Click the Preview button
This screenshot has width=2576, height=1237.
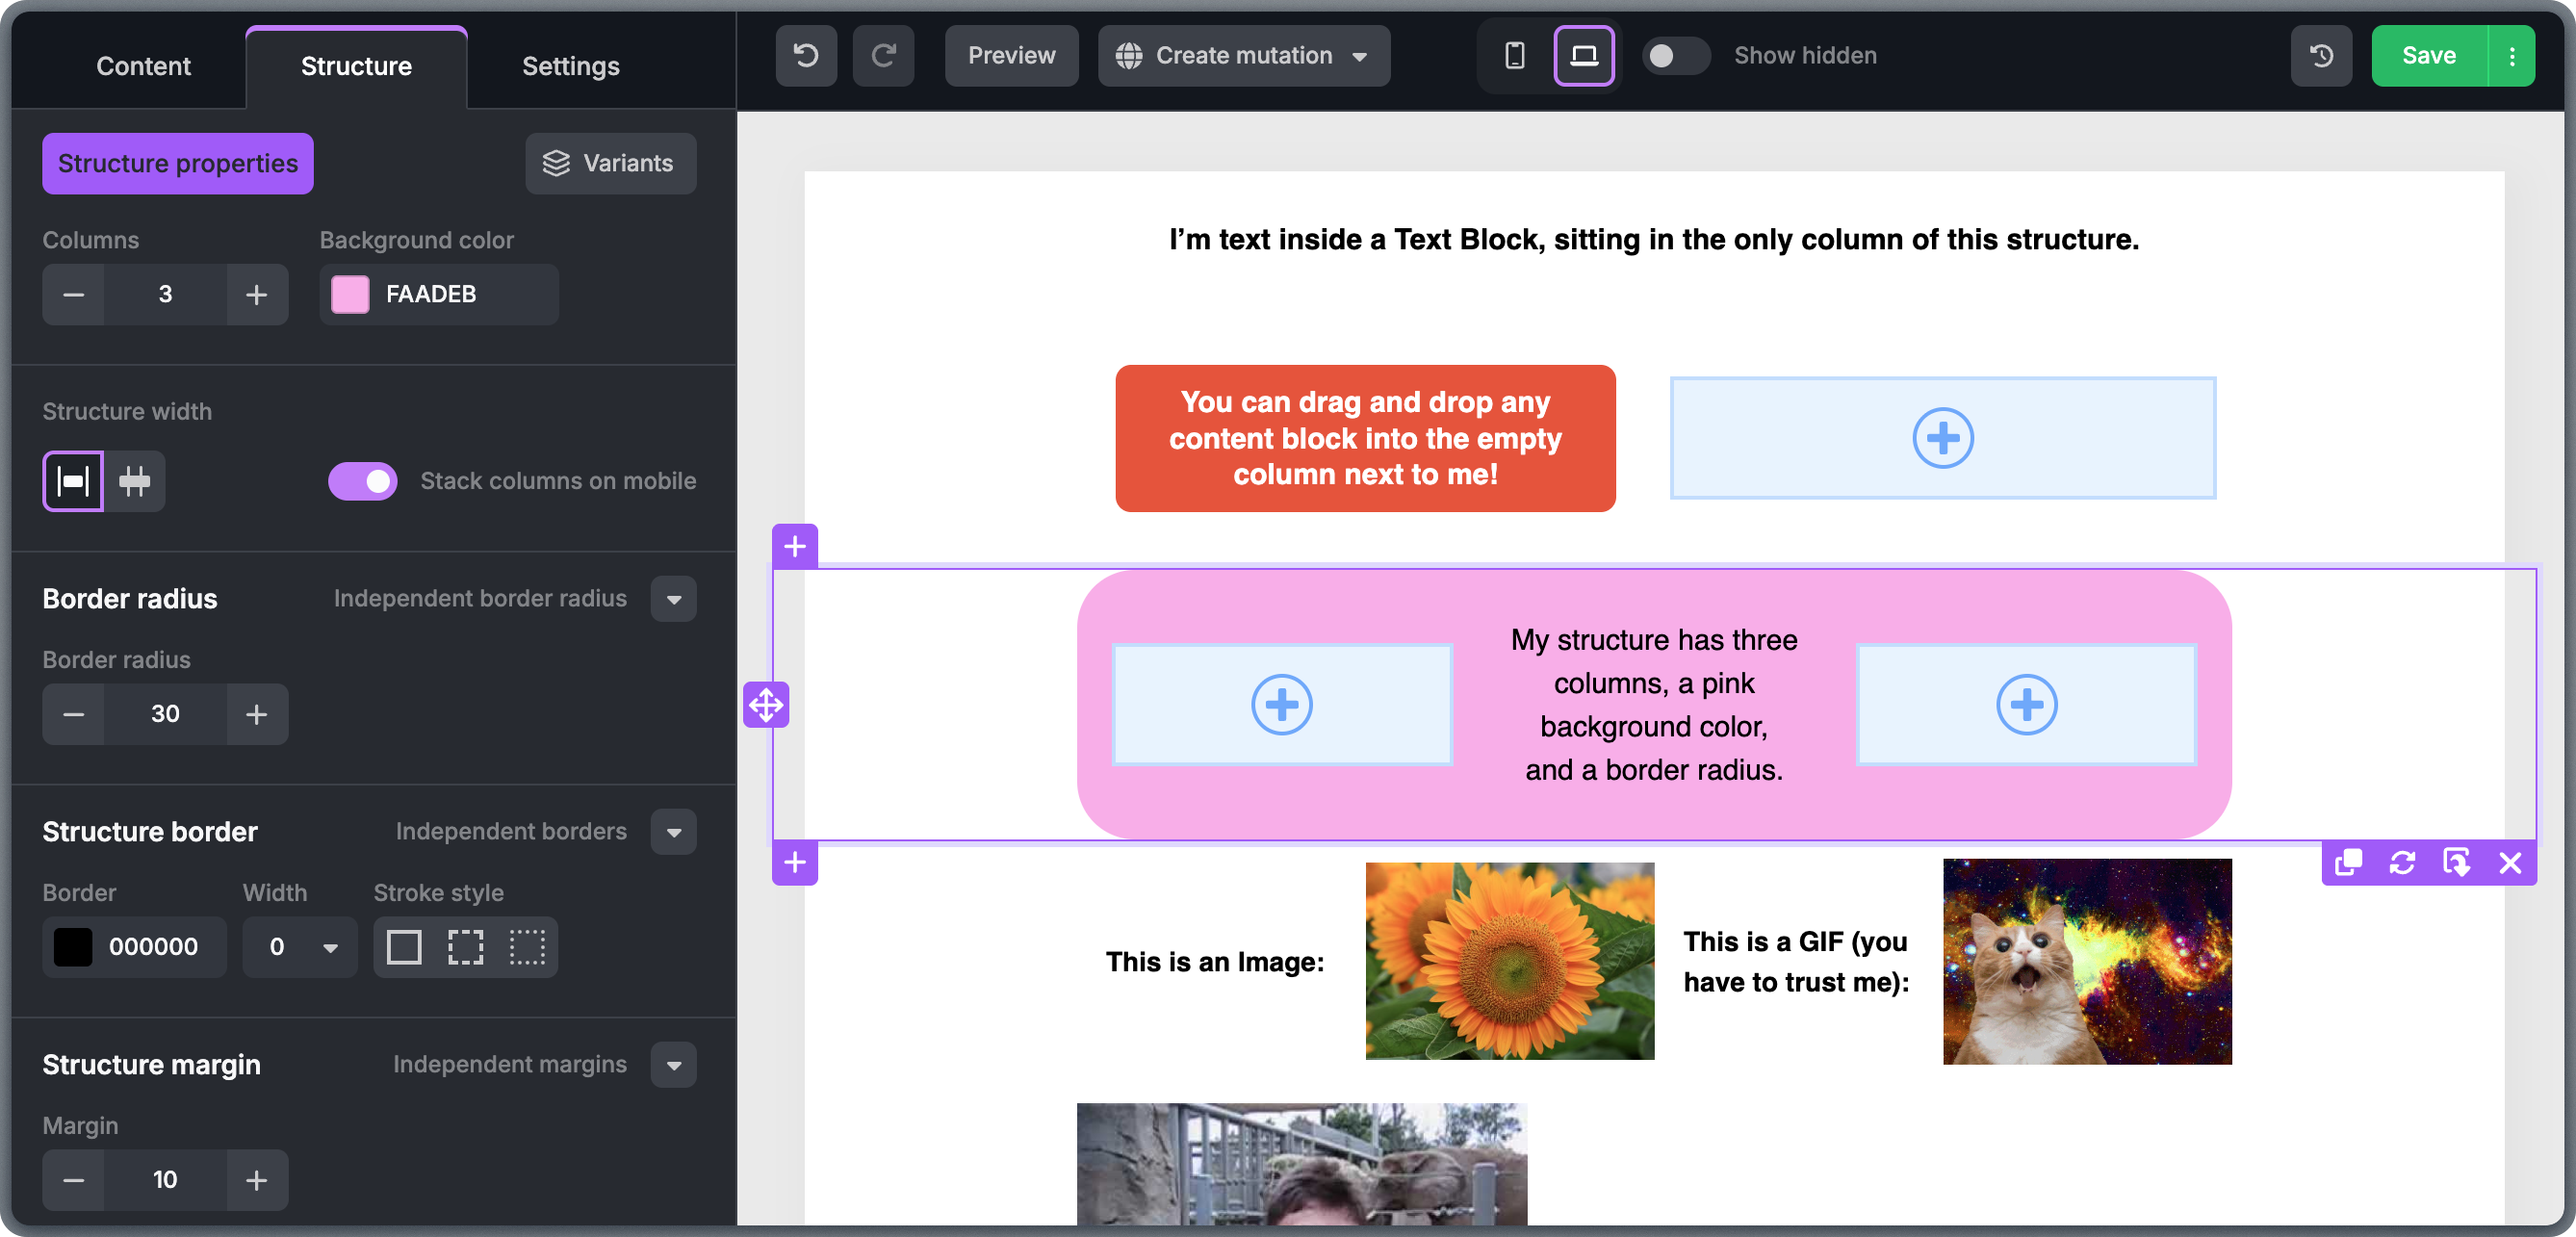click(1011, 56)
